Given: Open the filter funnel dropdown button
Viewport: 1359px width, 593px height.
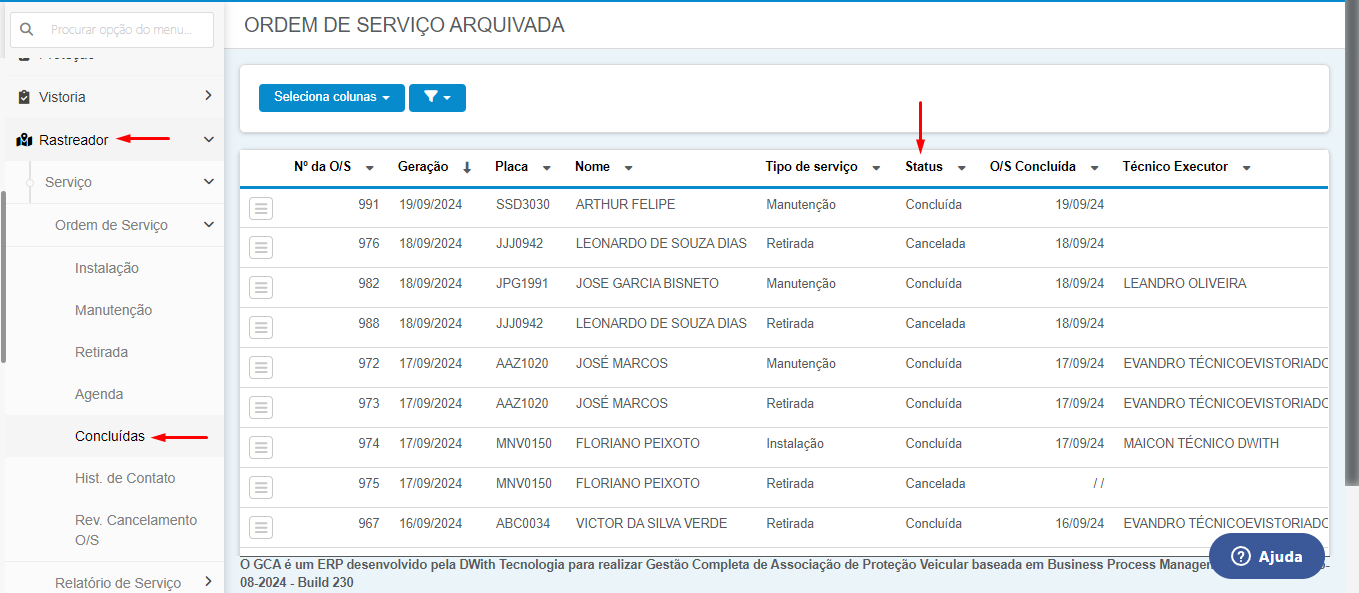Looking at the screenshot, I should click(437, 98).
